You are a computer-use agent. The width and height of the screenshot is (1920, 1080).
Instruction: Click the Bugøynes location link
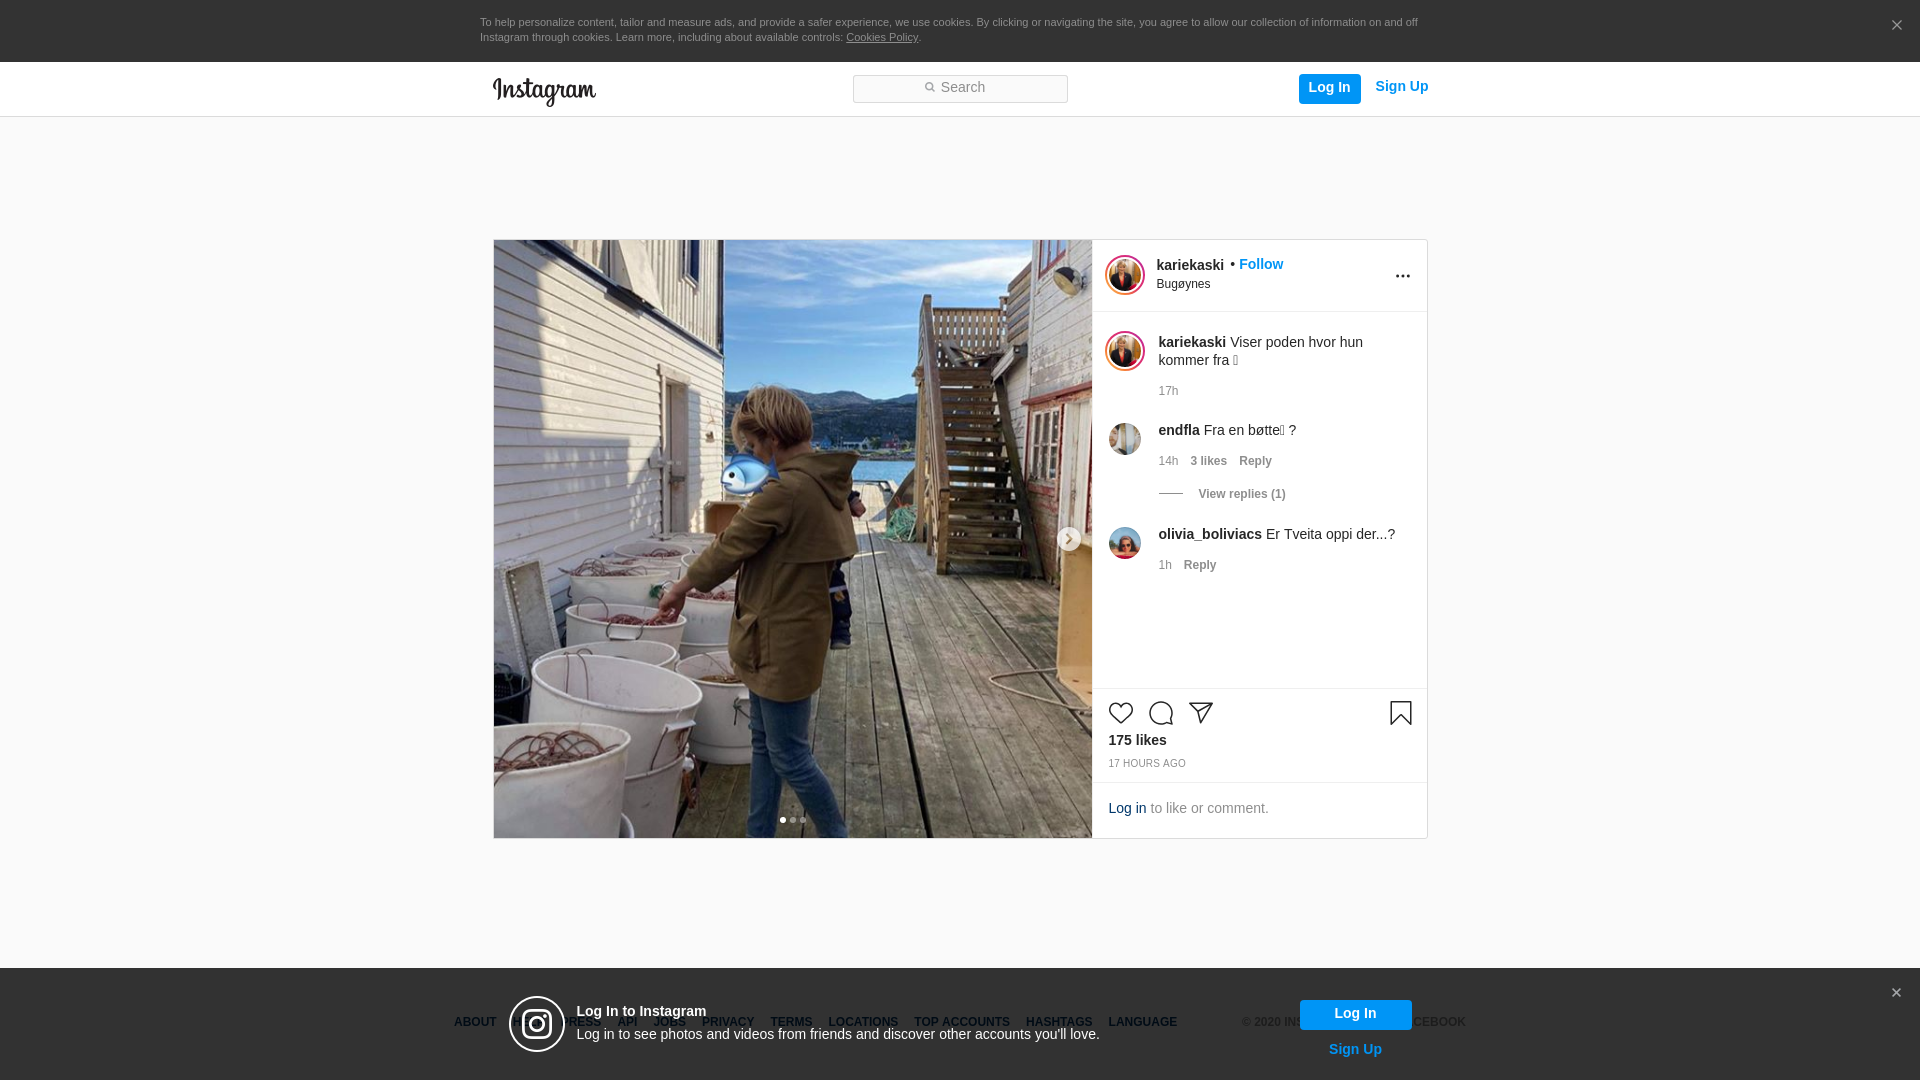pyautogui.click(x=1183, y=284)
